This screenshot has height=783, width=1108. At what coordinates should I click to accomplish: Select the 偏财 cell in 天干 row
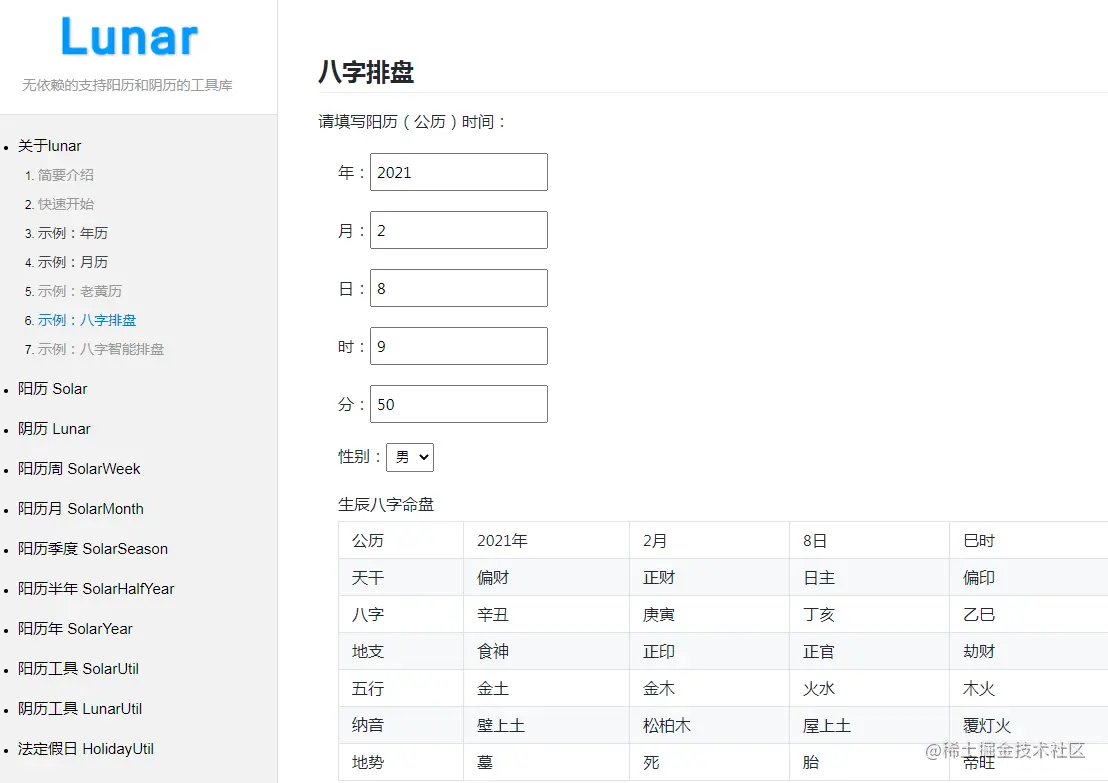546,577
